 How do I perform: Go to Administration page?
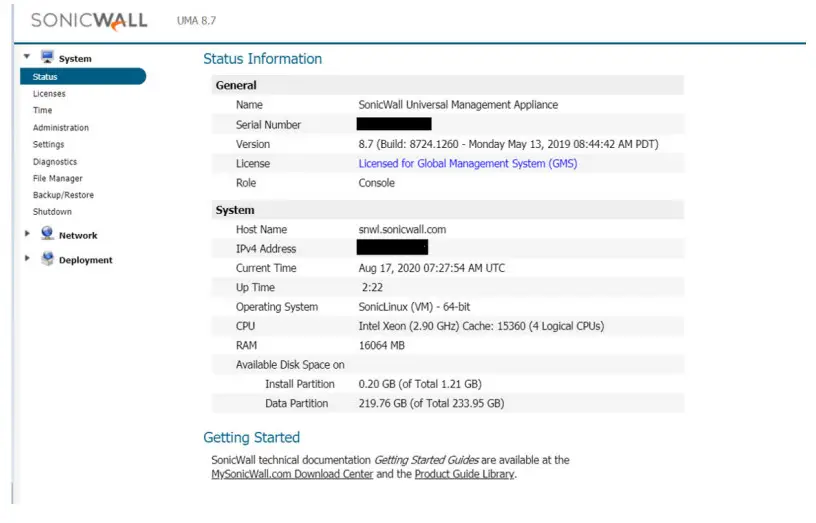tap(61, 127)
